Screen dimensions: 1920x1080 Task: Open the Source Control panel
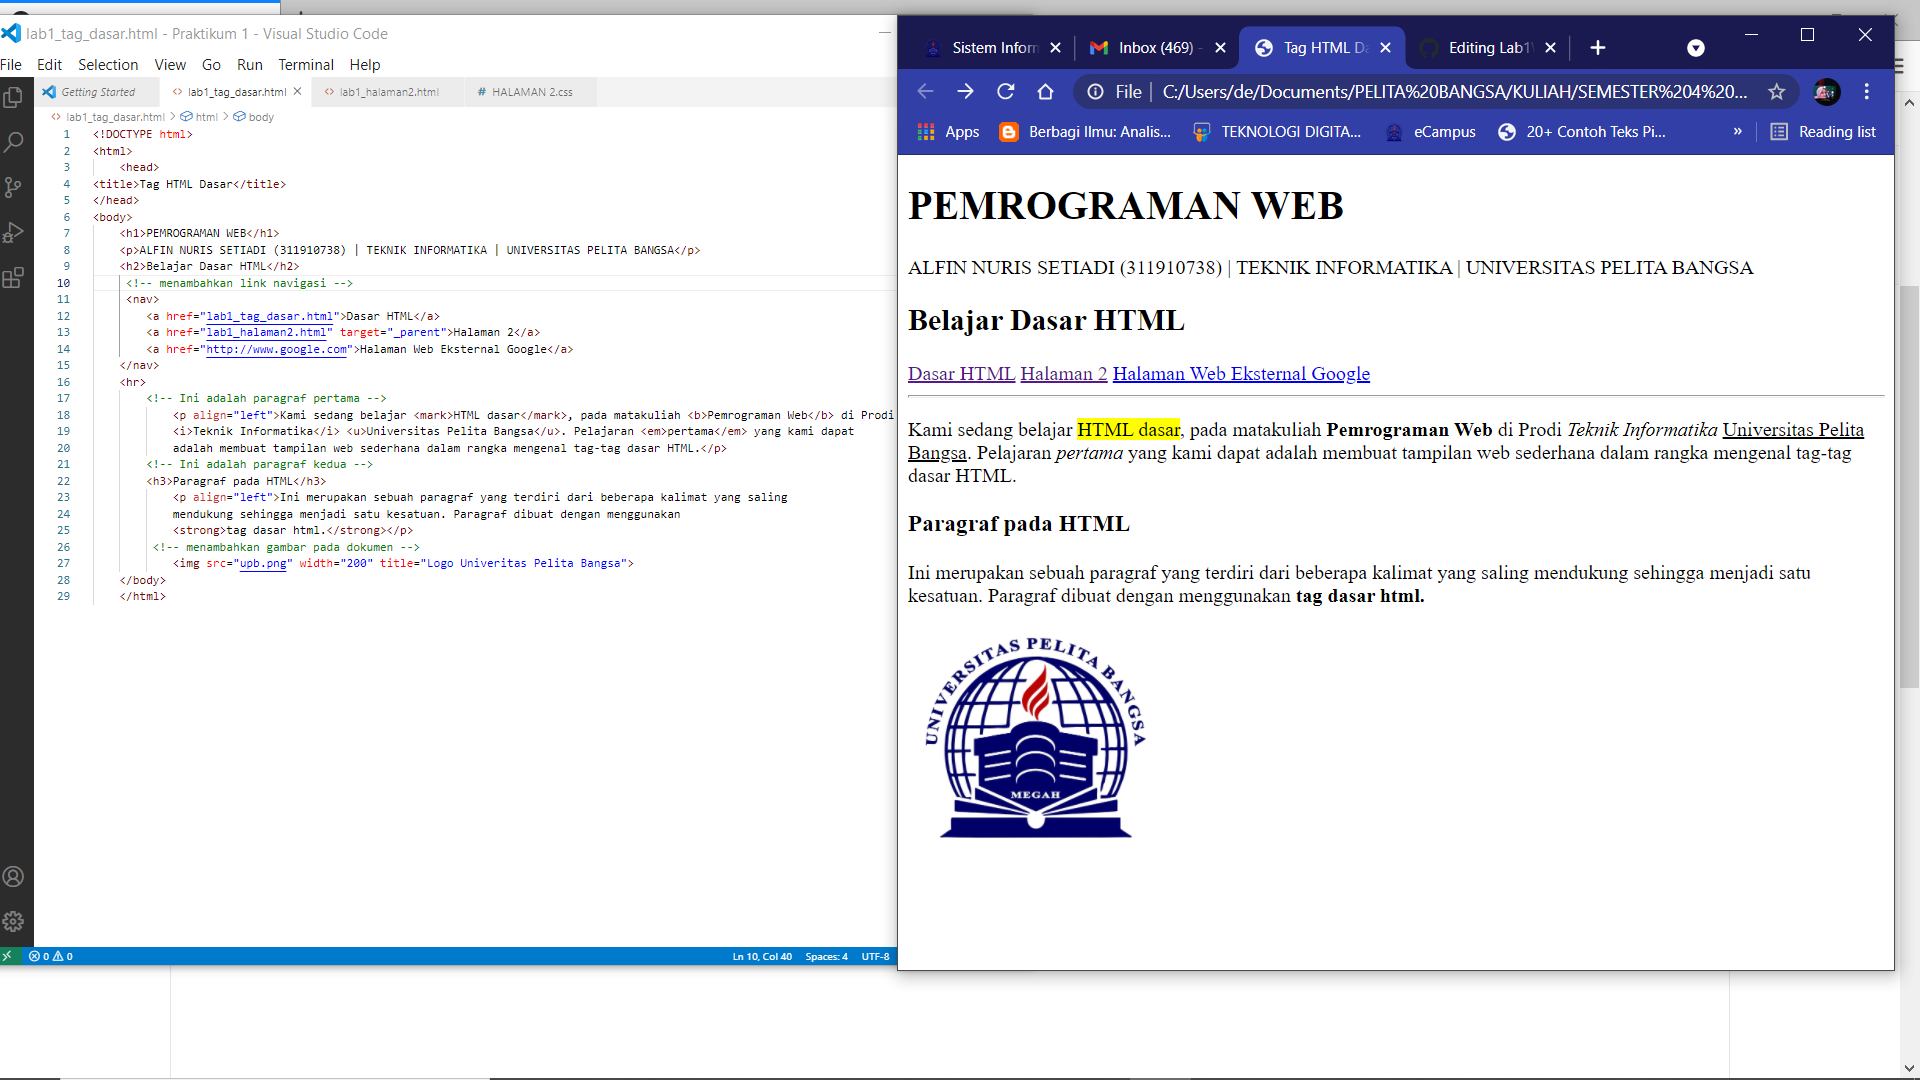point(14,187)
